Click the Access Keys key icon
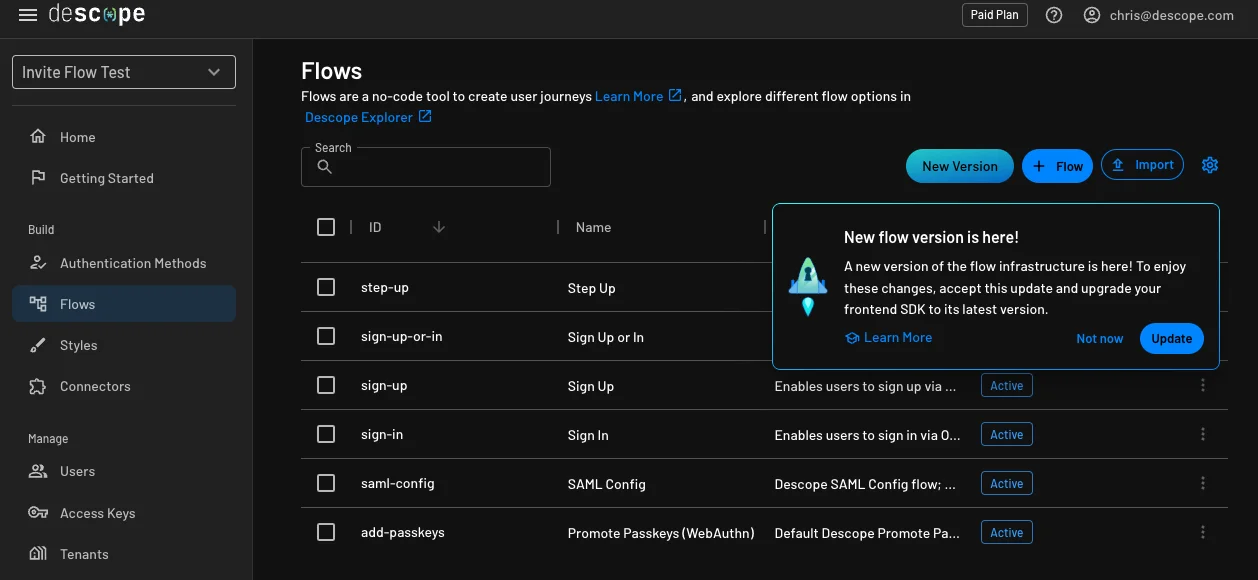 38,513
